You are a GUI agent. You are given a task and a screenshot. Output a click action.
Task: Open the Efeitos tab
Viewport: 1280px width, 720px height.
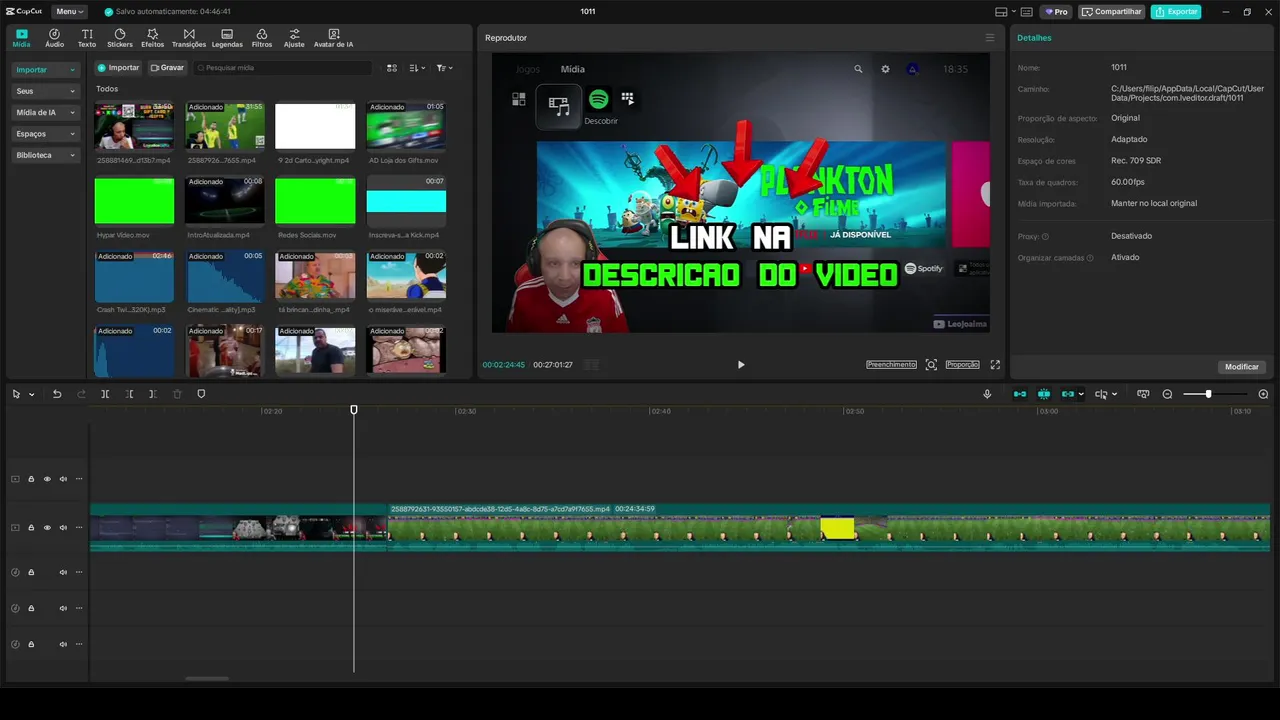pyautogui.click(x=153, y=38)
